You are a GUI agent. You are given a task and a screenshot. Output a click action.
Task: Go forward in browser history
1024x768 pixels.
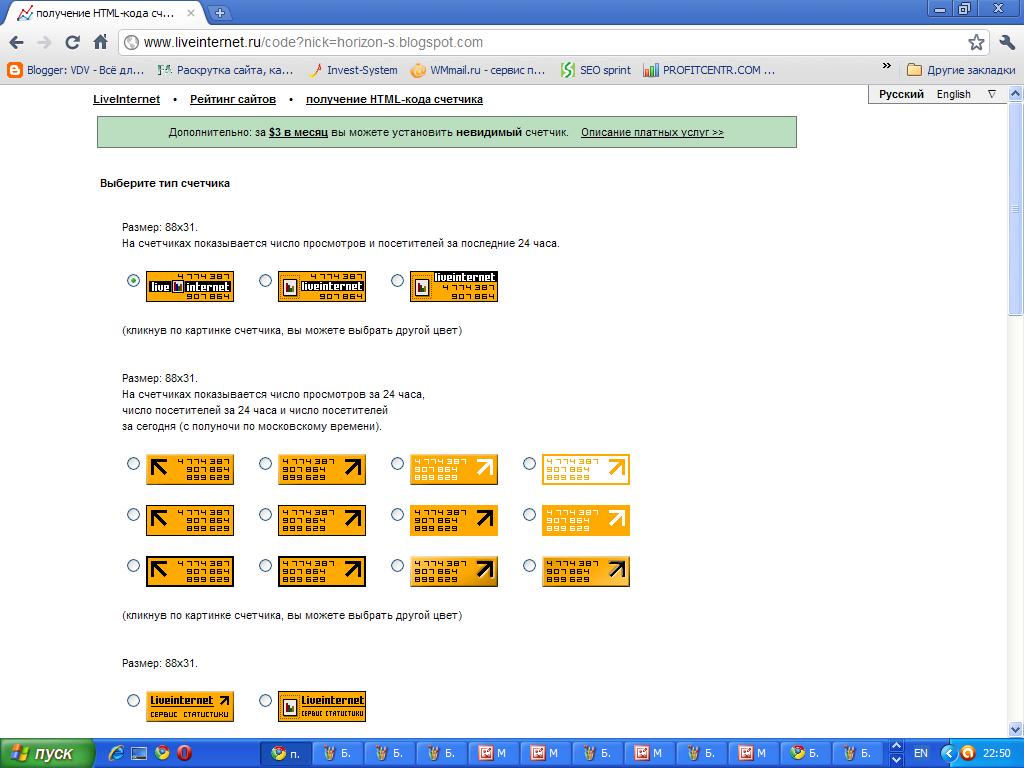pos(44,43)
